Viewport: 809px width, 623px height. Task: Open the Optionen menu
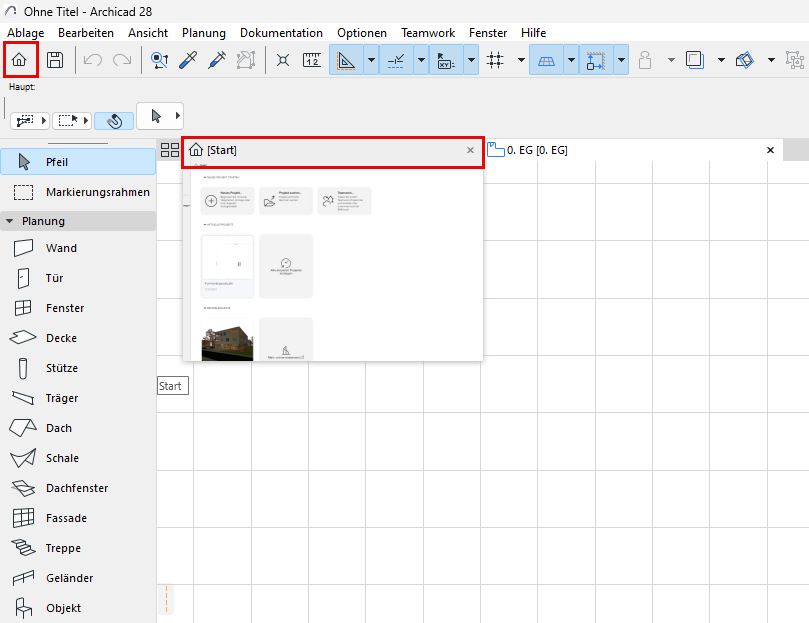coord(362,33)
